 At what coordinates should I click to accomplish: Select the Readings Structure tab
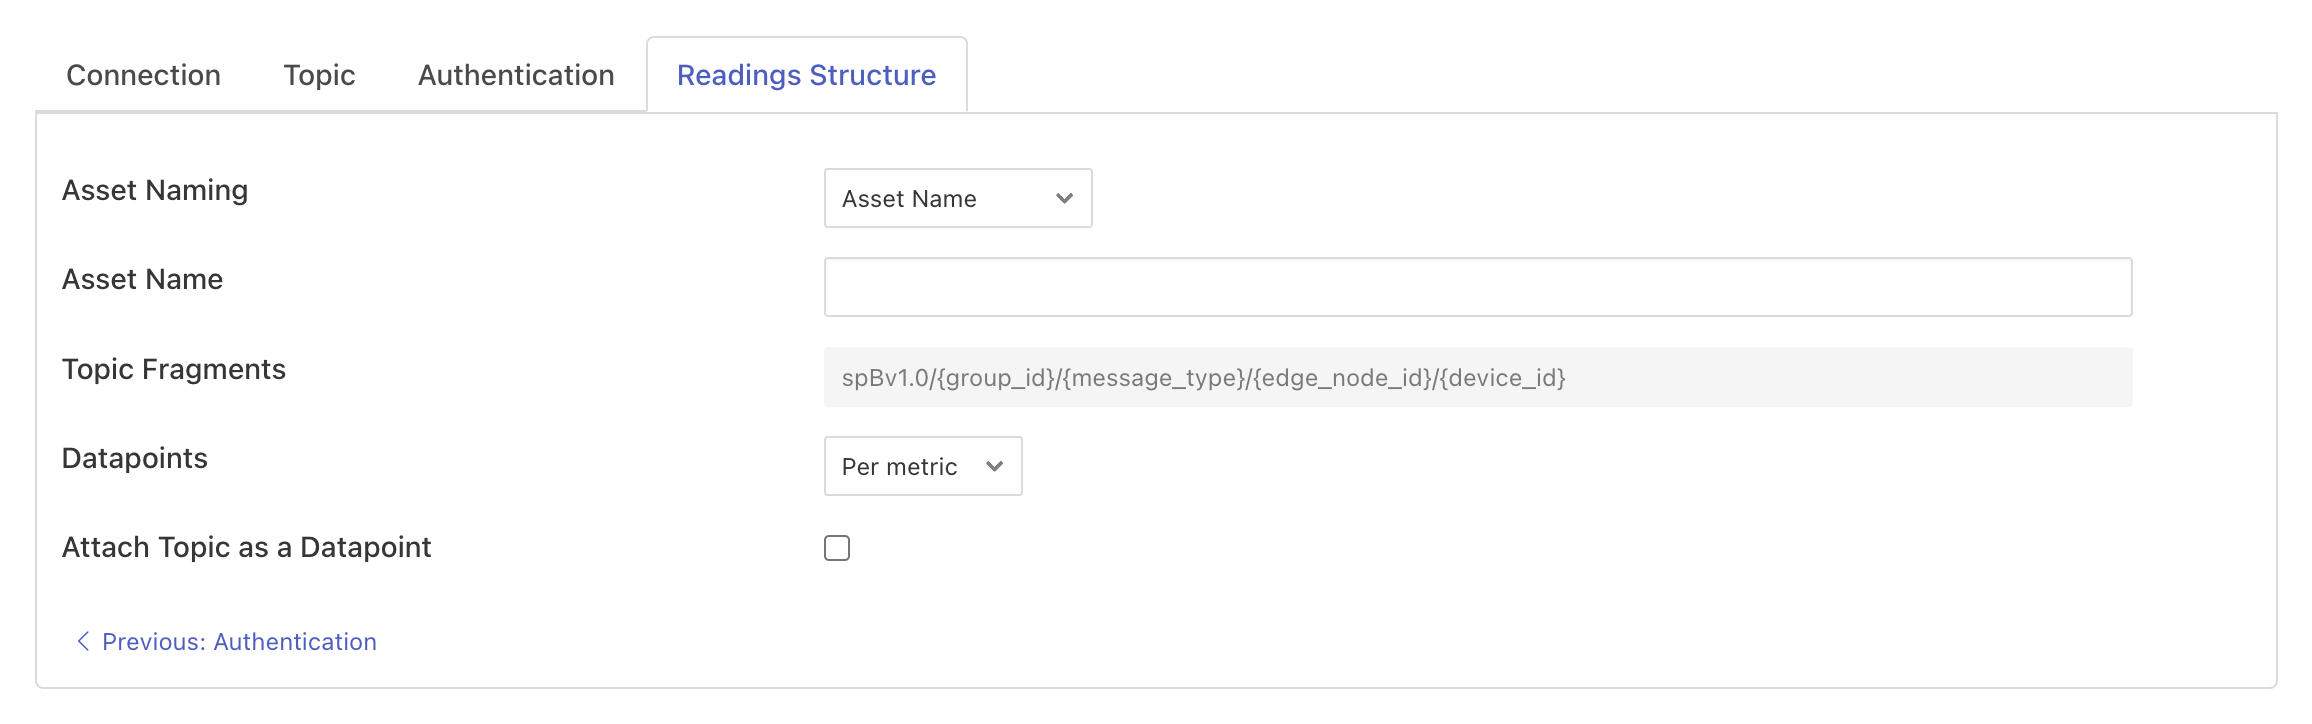tap(806, 75)
